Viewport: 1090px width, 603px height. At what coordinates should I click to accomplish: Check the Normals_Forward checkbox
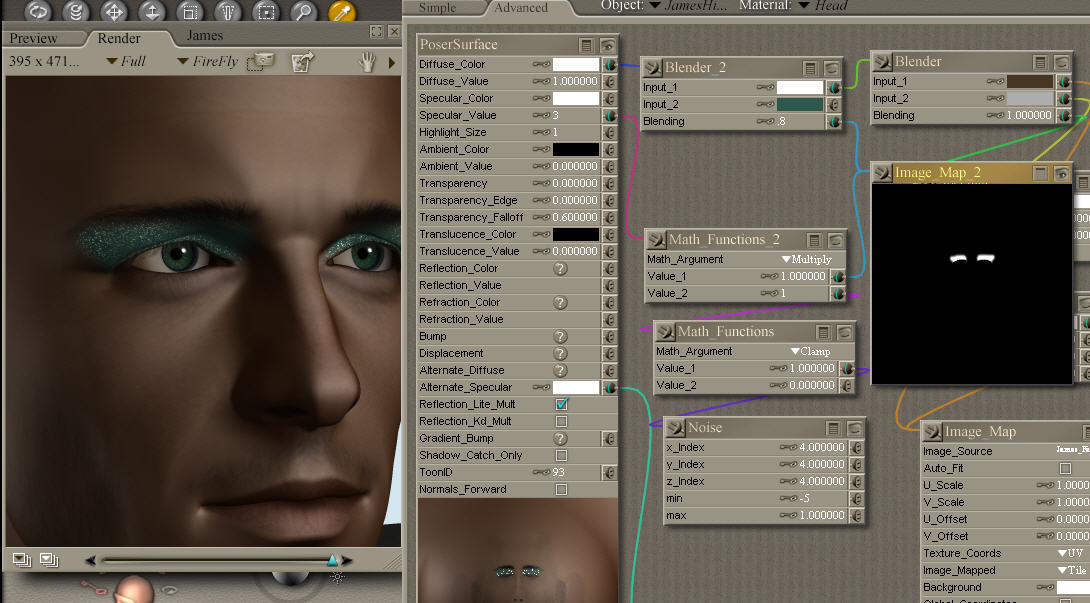(561, 489)
